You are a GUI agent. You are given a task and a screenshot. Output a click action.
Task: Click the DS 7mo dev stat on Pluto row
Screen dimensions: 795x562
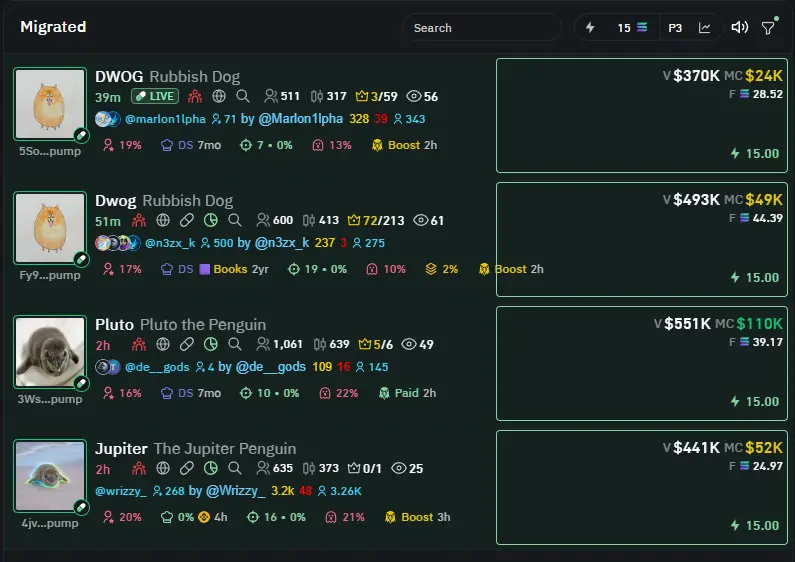(191, 393)
